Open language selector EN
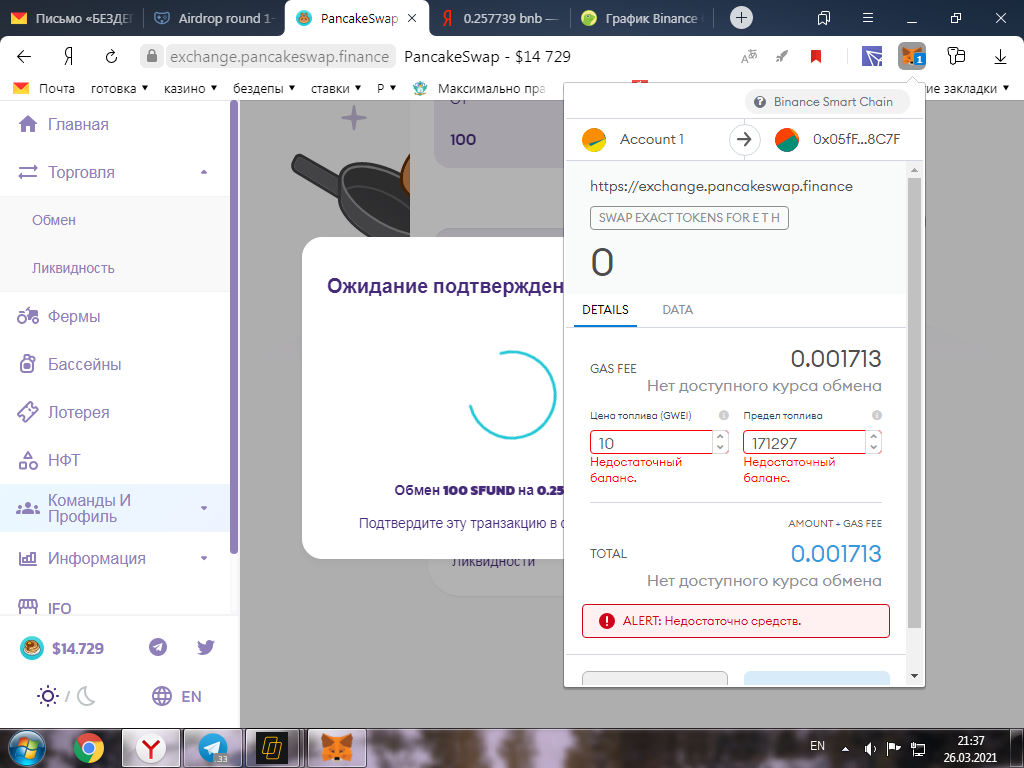 coord(176,696)
